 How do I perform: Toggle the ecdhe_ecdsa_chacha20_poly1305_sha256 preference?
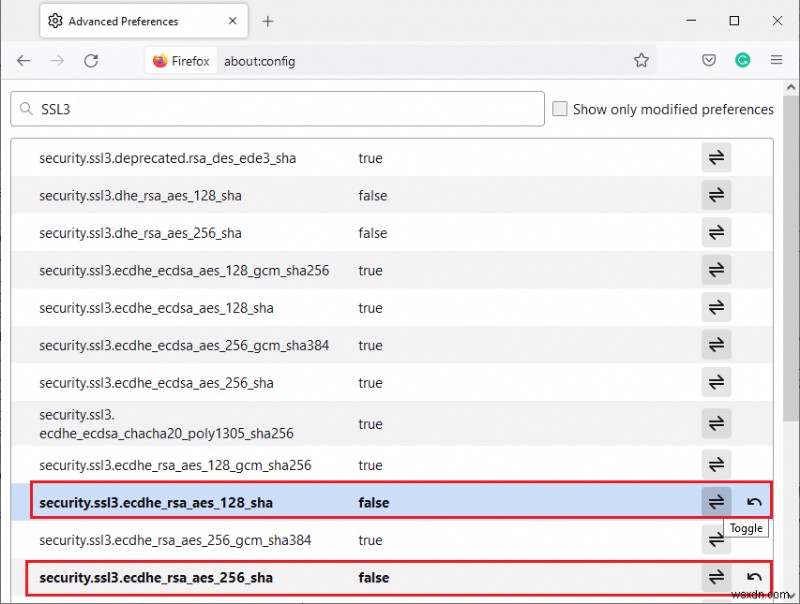pos(716,423)
